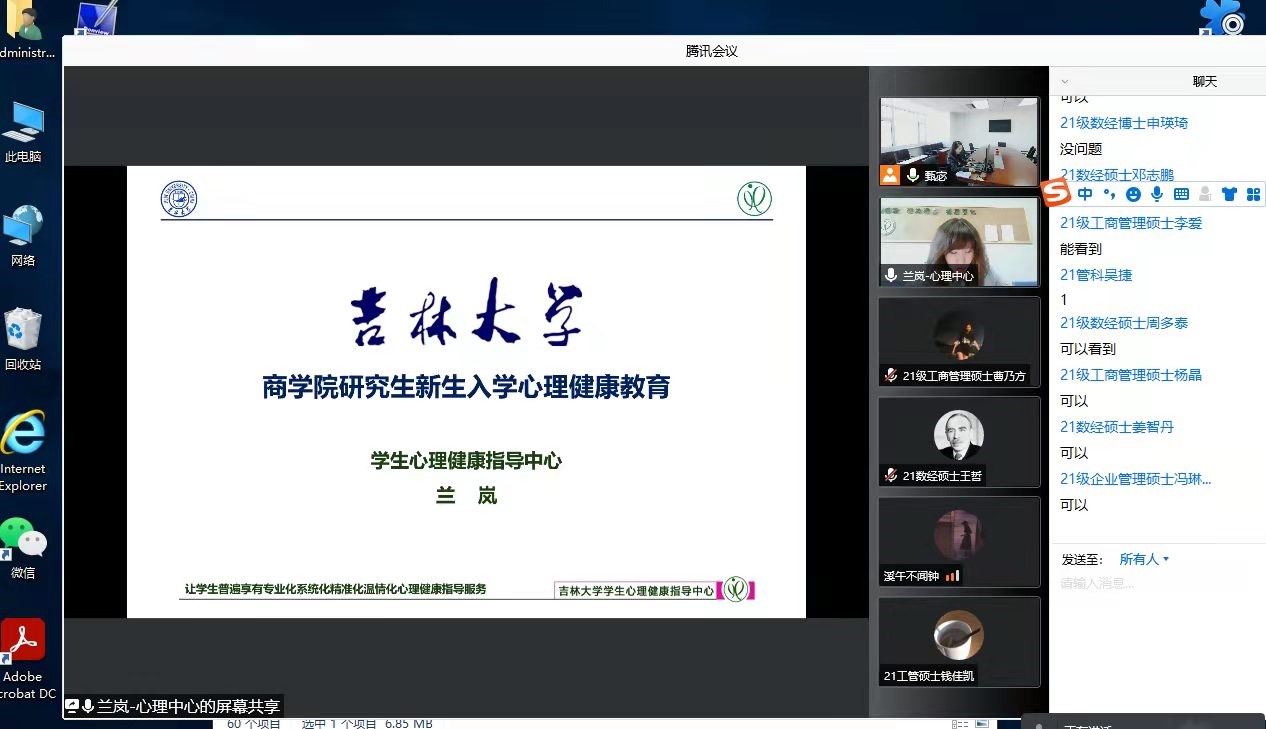Open Adobe Acrobat DC desktop shortcut
This screenshot has width=1266, height=729.
(x=25, y=659)
